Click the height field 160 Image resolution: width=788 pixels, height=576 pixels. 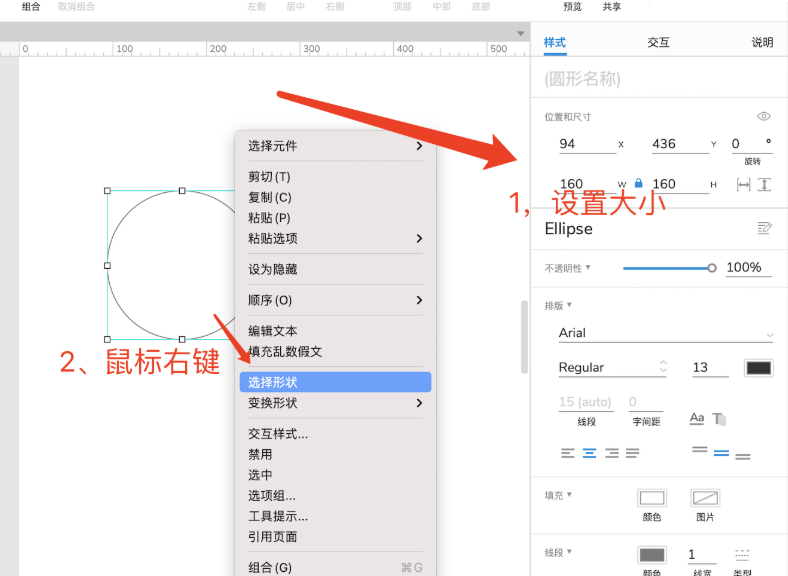680,184
